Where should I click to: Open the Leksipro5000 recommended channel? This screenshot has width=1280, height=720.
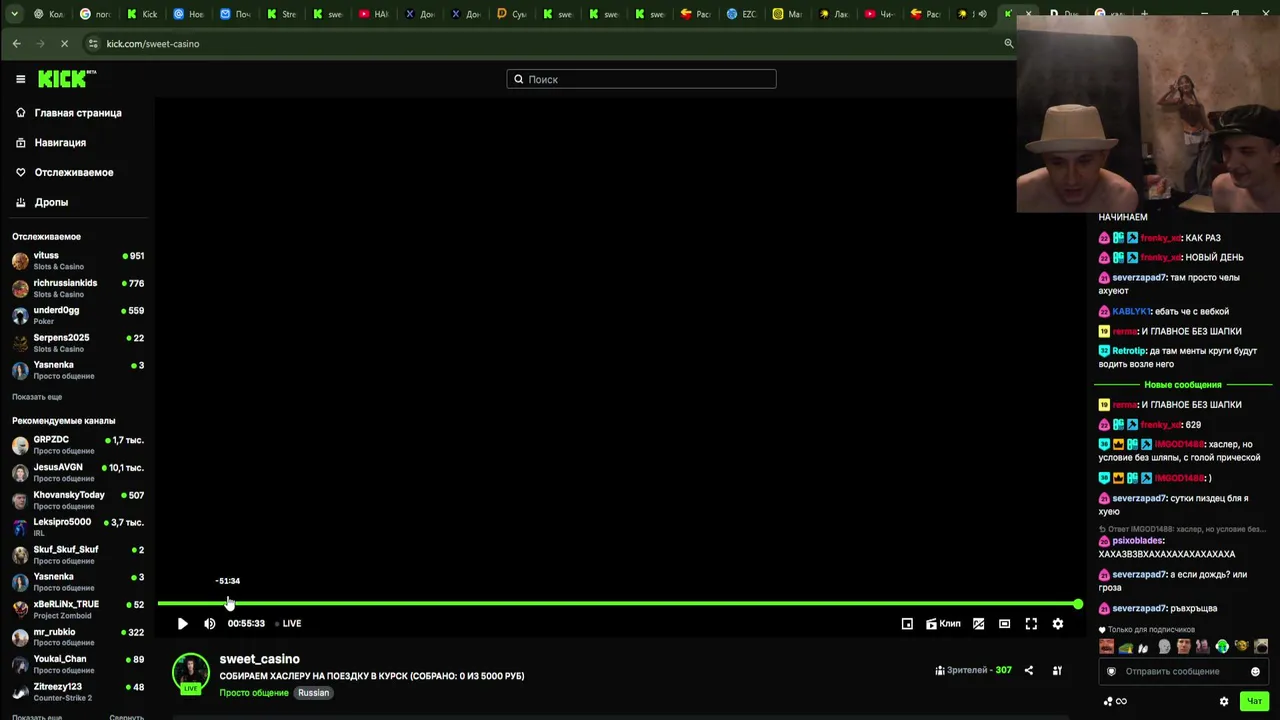[x=78, y=527]
